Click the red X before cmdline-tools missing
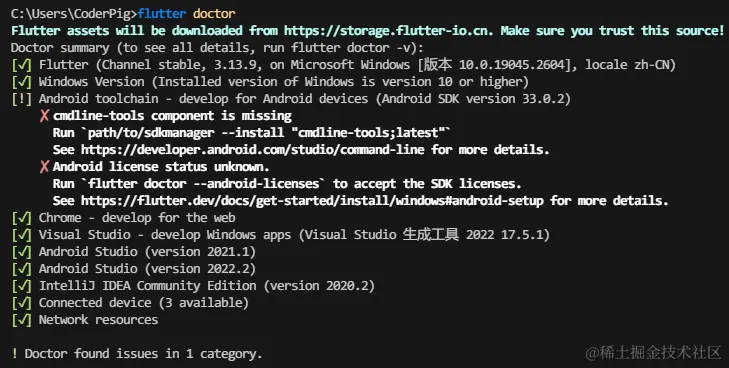Image resolution: width=729 pixels, height=368 pixels. point(44,116)
